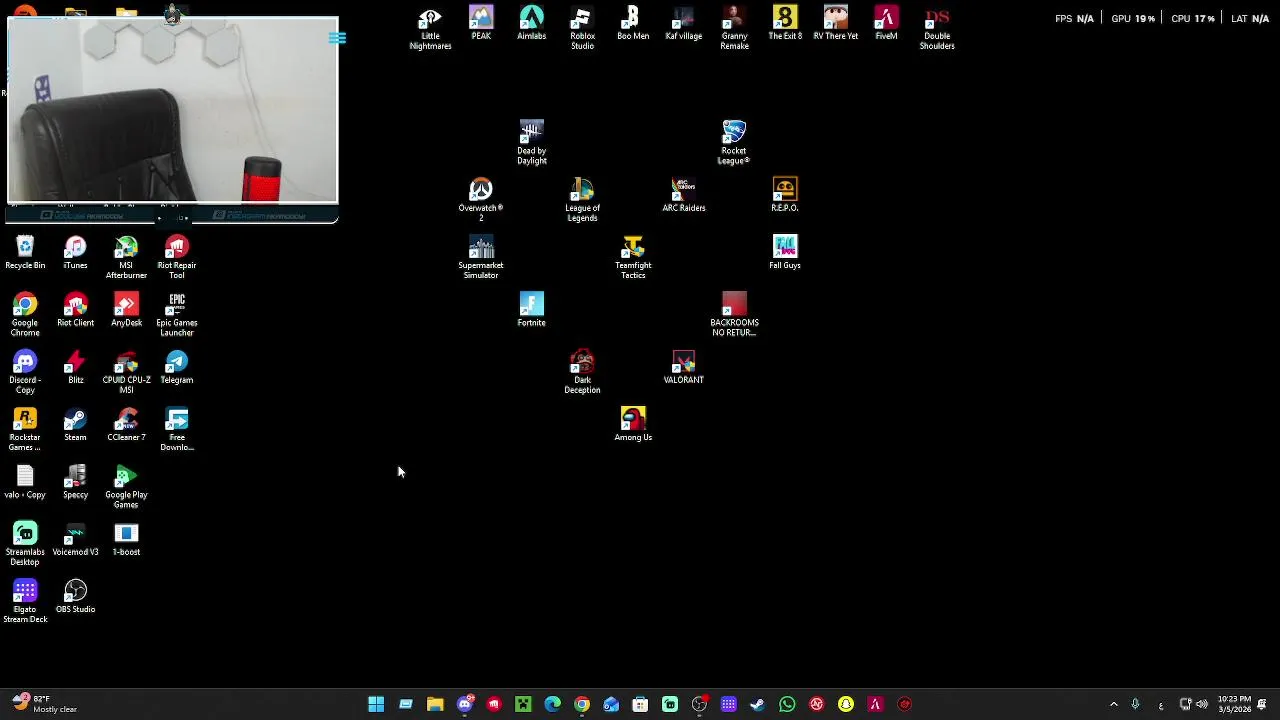Open the weather widget showing 82°F

tap(45, 704)
